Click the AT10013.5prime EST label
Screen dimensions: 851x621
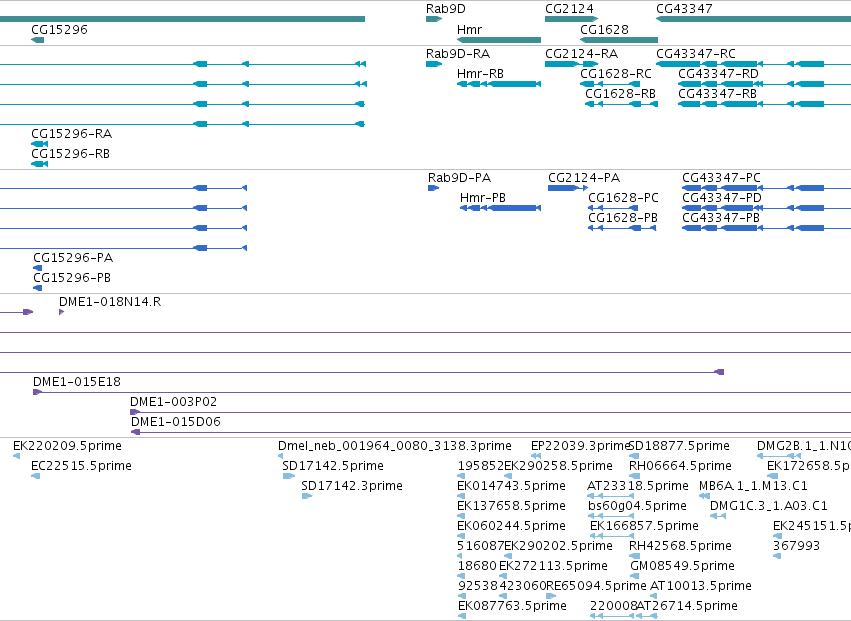[x=701, y=586]
